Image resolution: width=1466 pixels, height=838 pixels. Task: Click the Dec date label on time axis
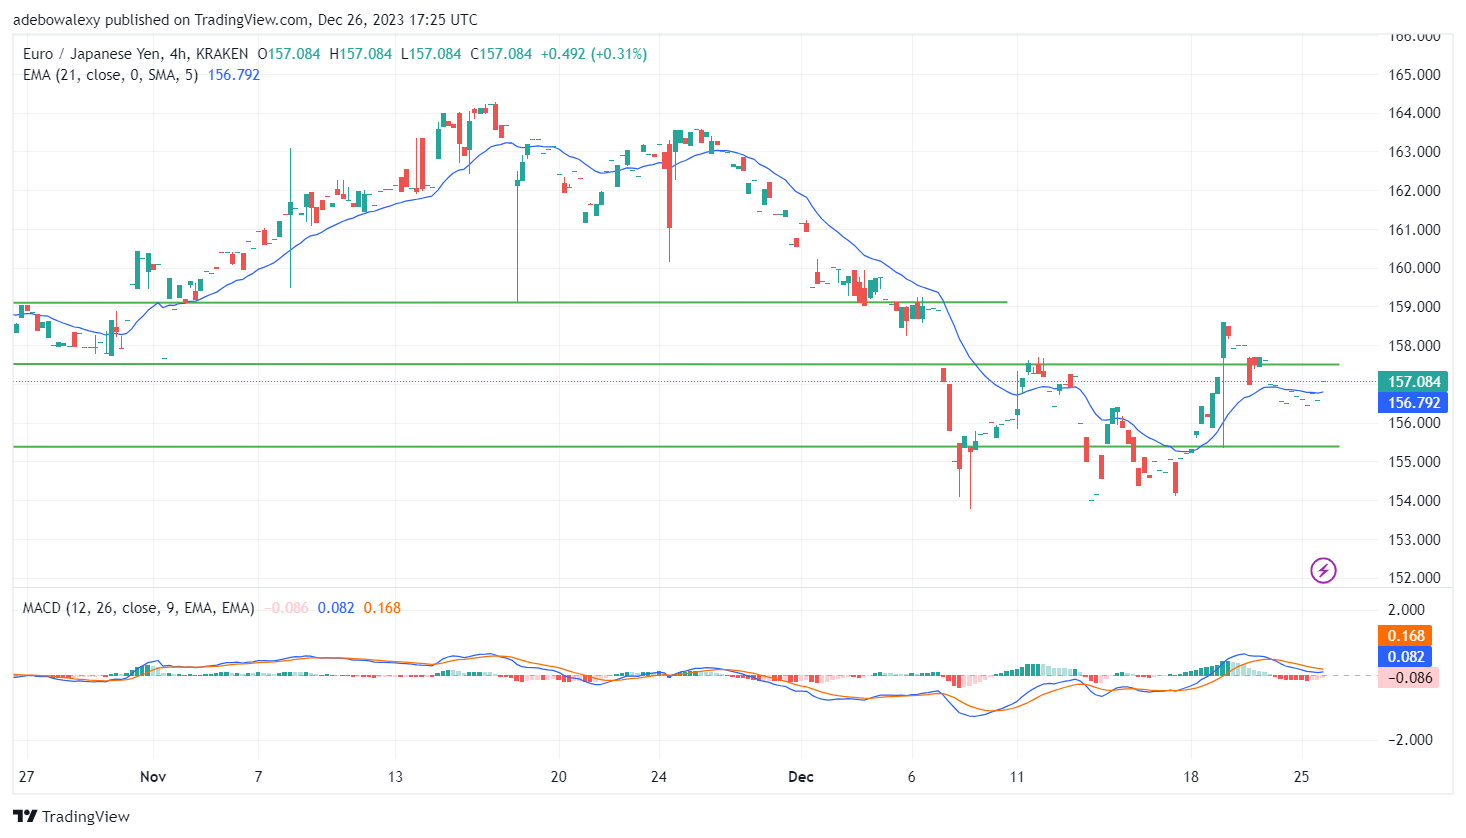pos(800,777)
